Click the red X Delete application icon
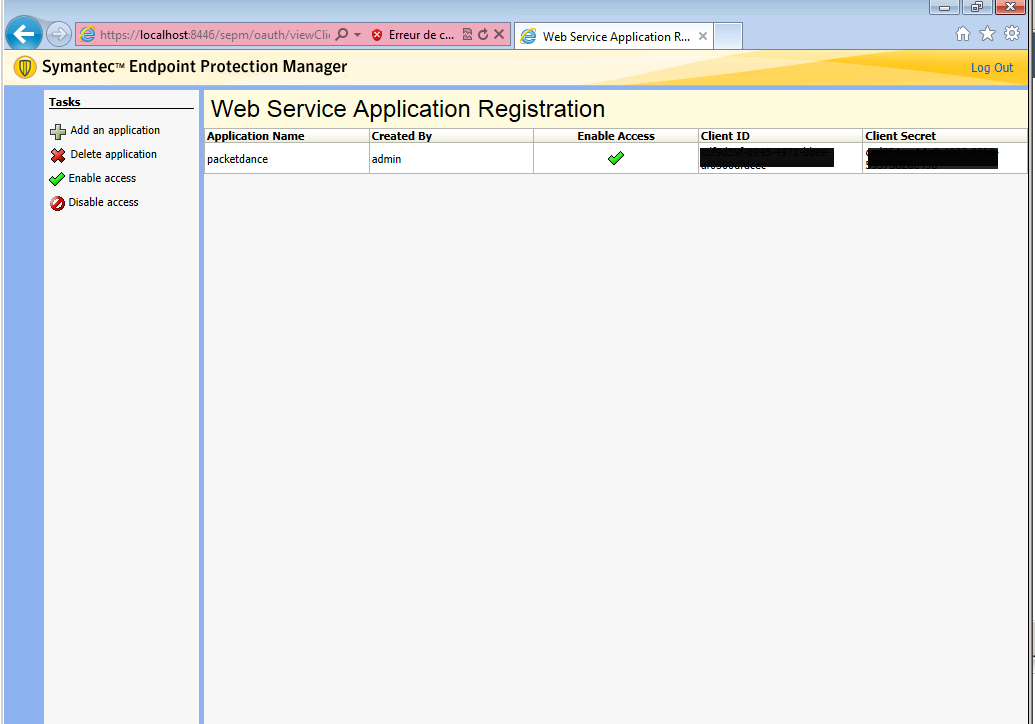Screen dimensions: 1035x724 (58, 155)
